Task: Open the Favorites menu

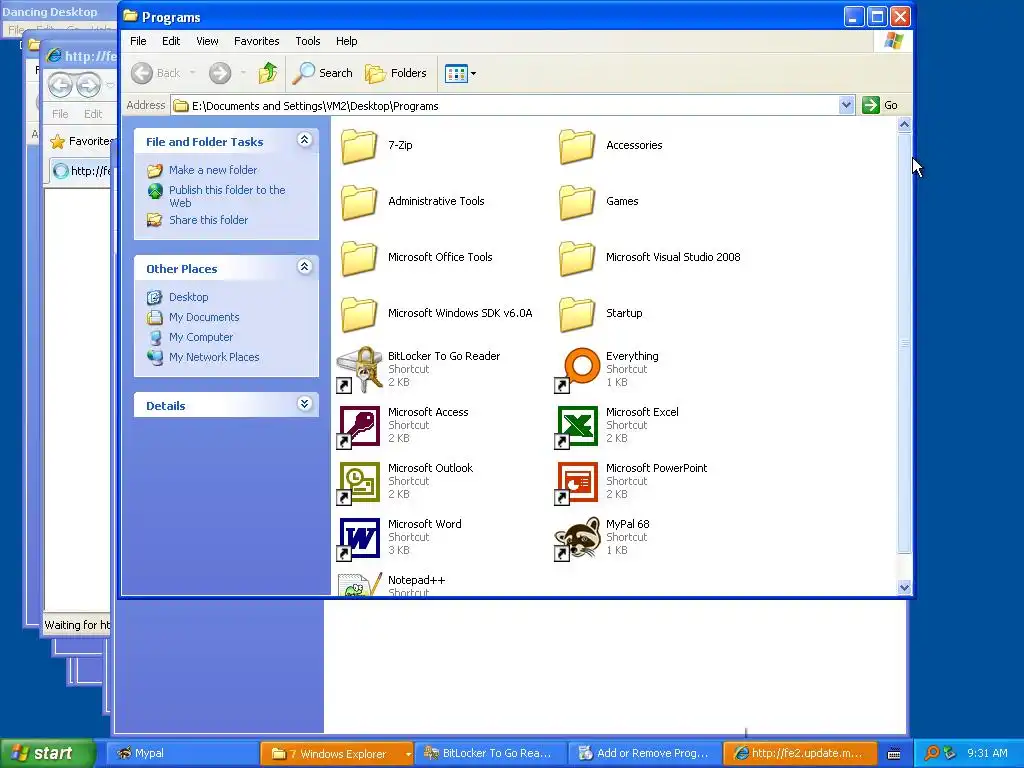Action: 257,41
